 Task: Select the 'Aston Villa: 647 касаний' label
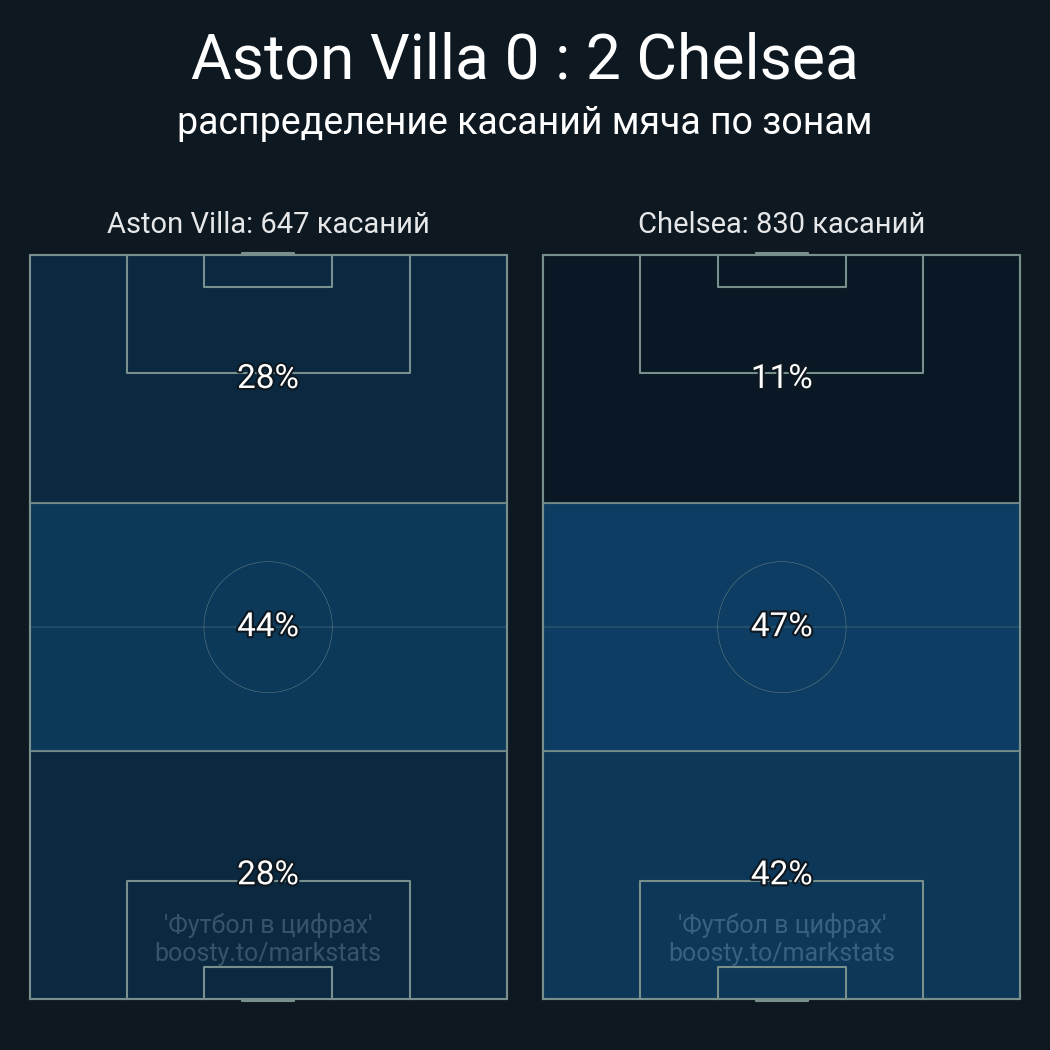(x=268, y=223)
